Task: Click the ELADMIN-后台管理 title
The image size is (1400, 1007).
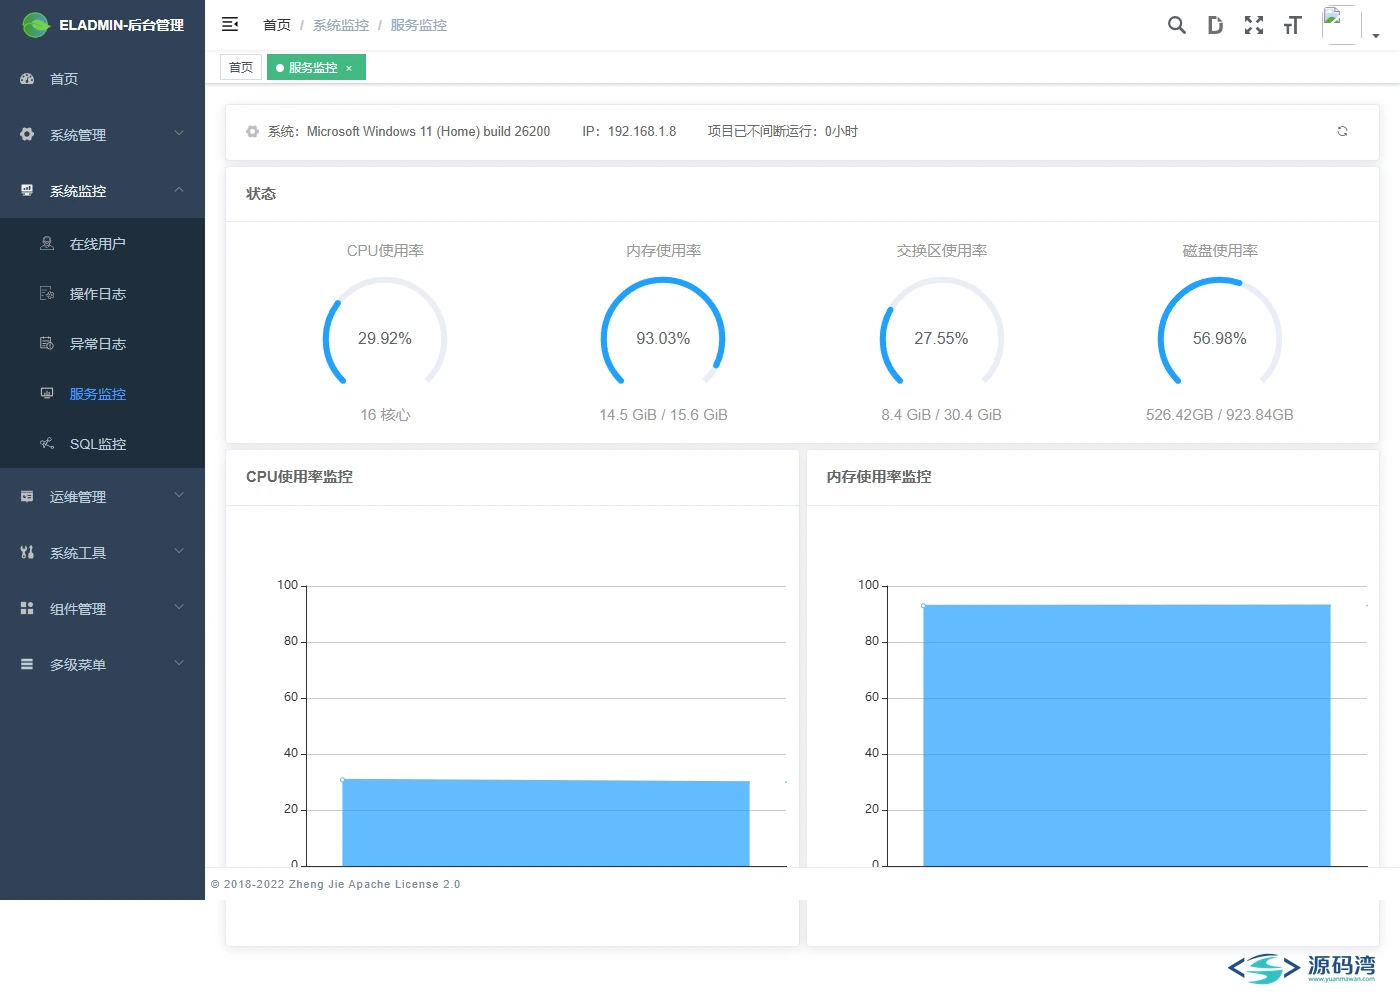Action: point(121,25)
